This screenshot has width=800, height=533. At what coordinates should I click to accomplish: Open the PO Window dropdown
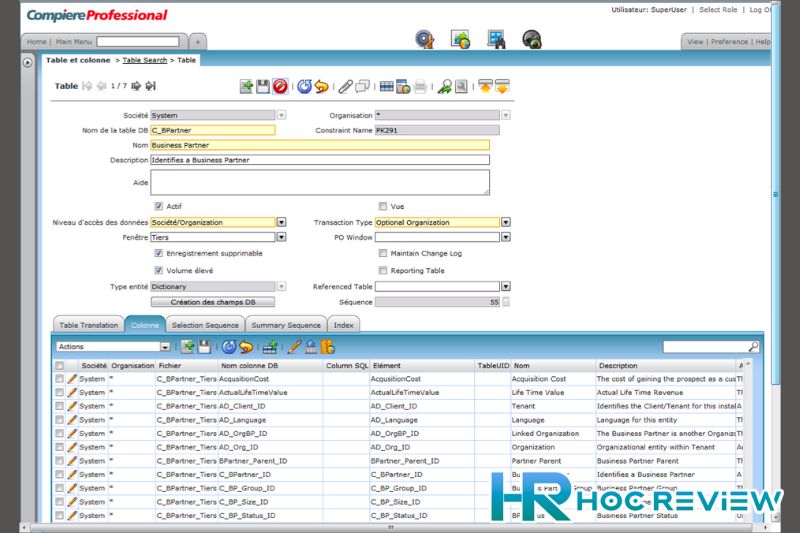pos(506,237)
